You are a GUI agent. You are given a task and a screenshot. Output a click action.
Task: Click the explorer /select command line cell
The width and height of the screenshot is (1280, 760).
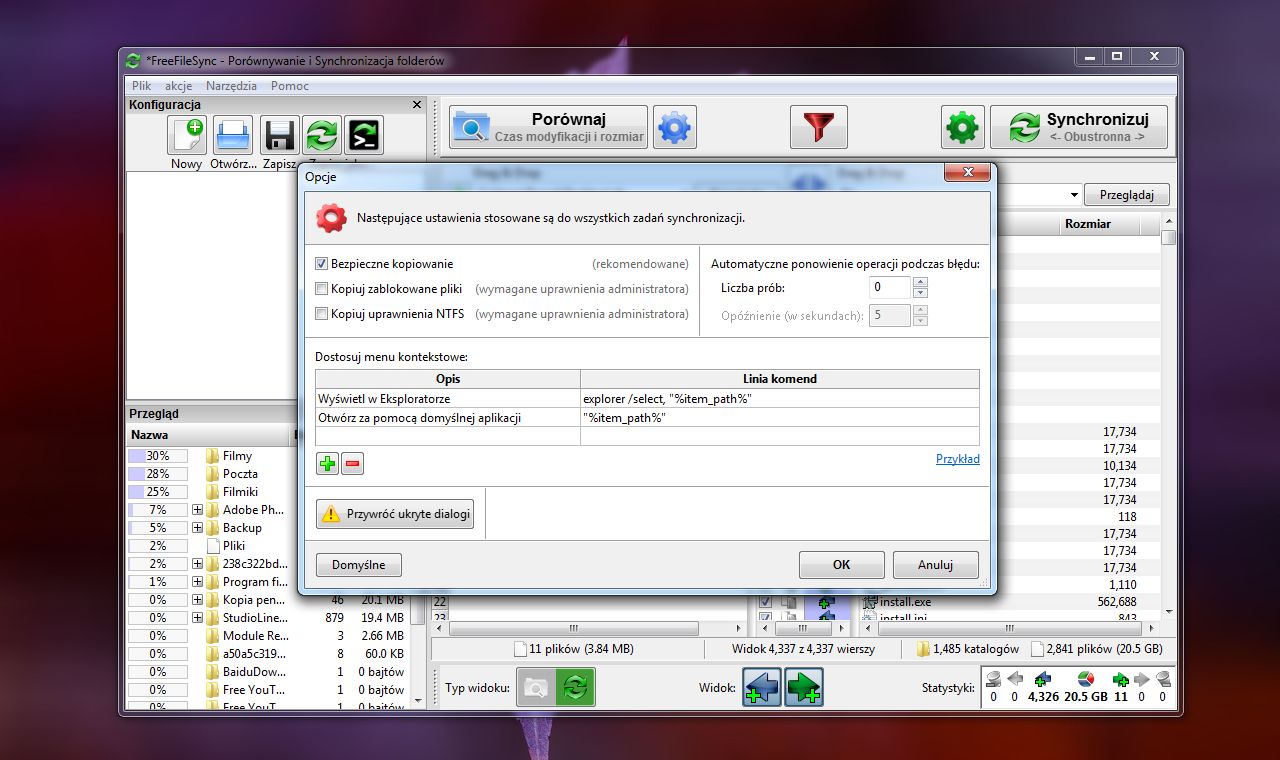tap(780, 398)
